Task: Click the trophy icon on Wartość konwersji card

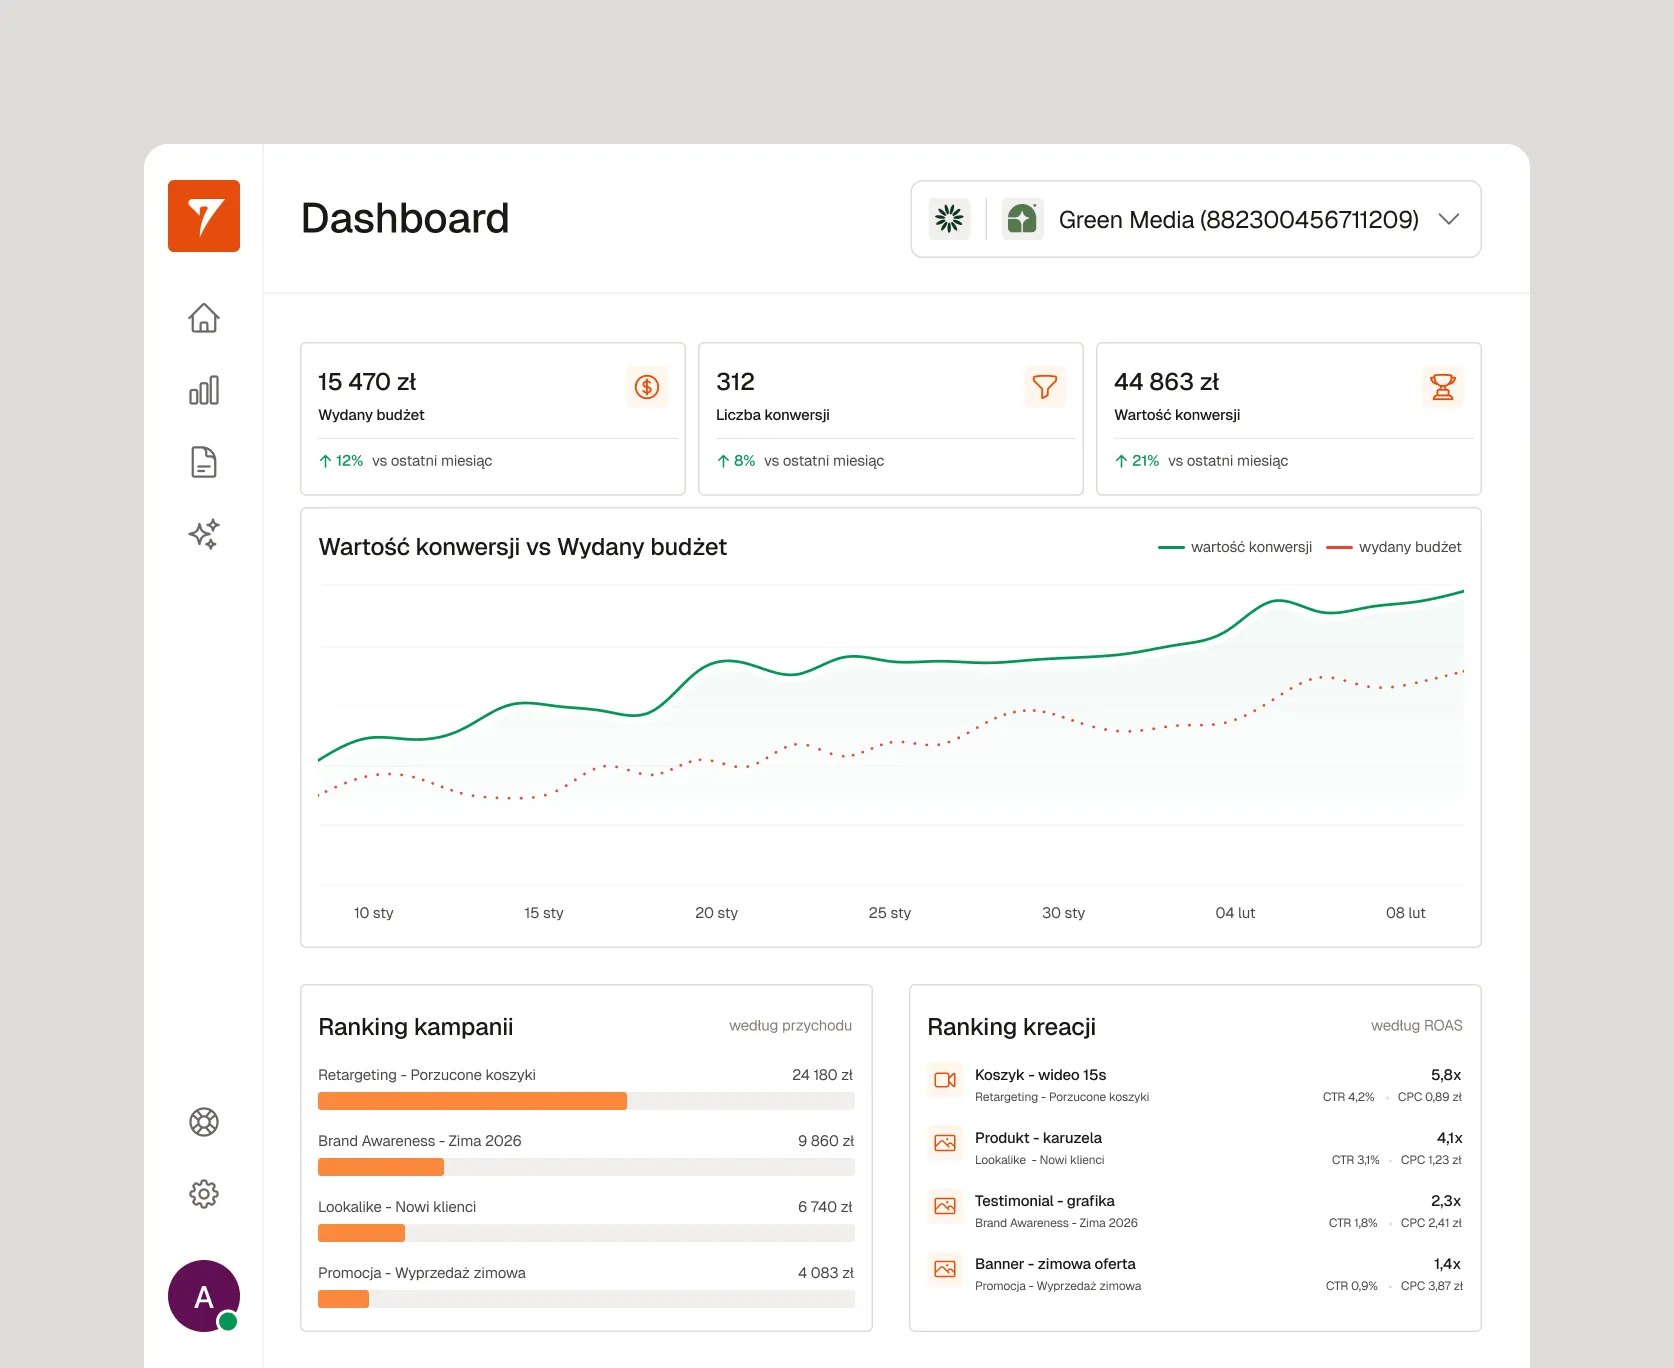Action: [1442, 387]
